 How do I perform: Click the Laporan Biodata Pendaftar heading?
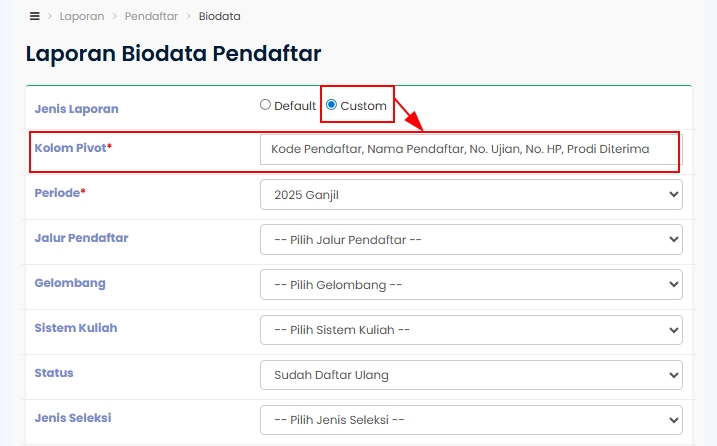pyautogui.click(x=173, y=54)
